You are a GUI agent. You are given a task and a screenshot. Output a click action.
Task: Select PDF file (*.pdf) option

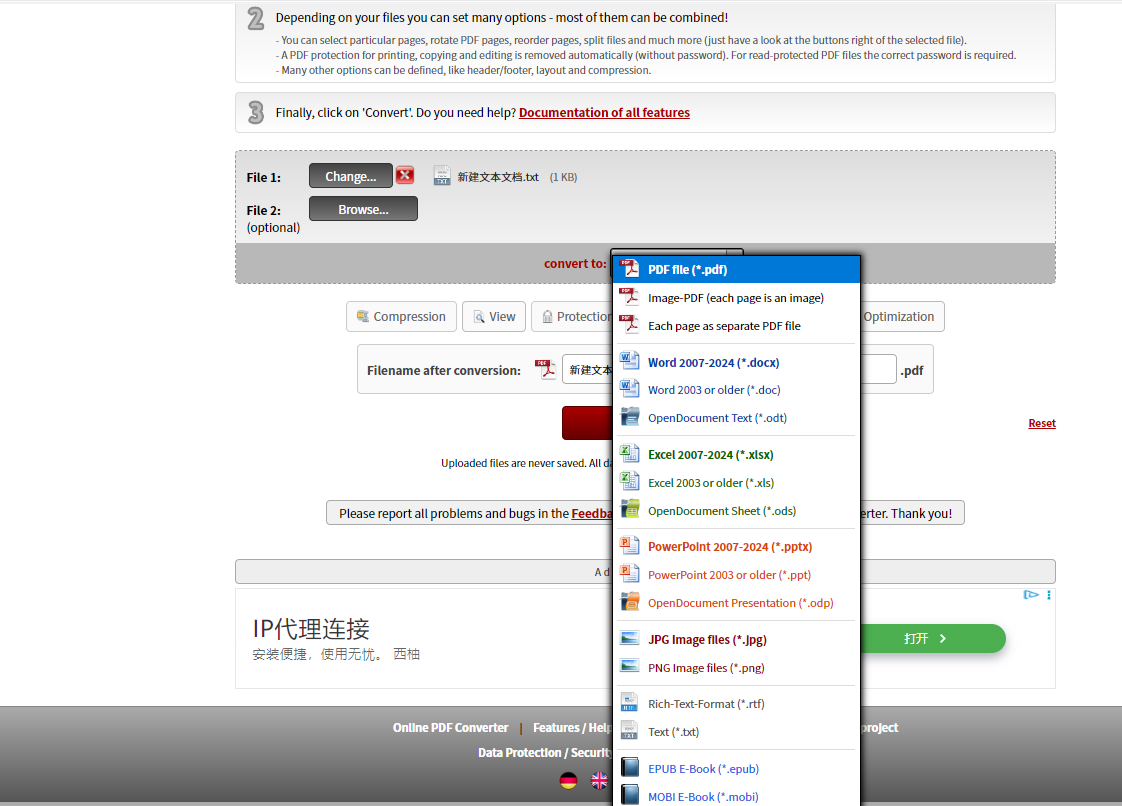687,270
